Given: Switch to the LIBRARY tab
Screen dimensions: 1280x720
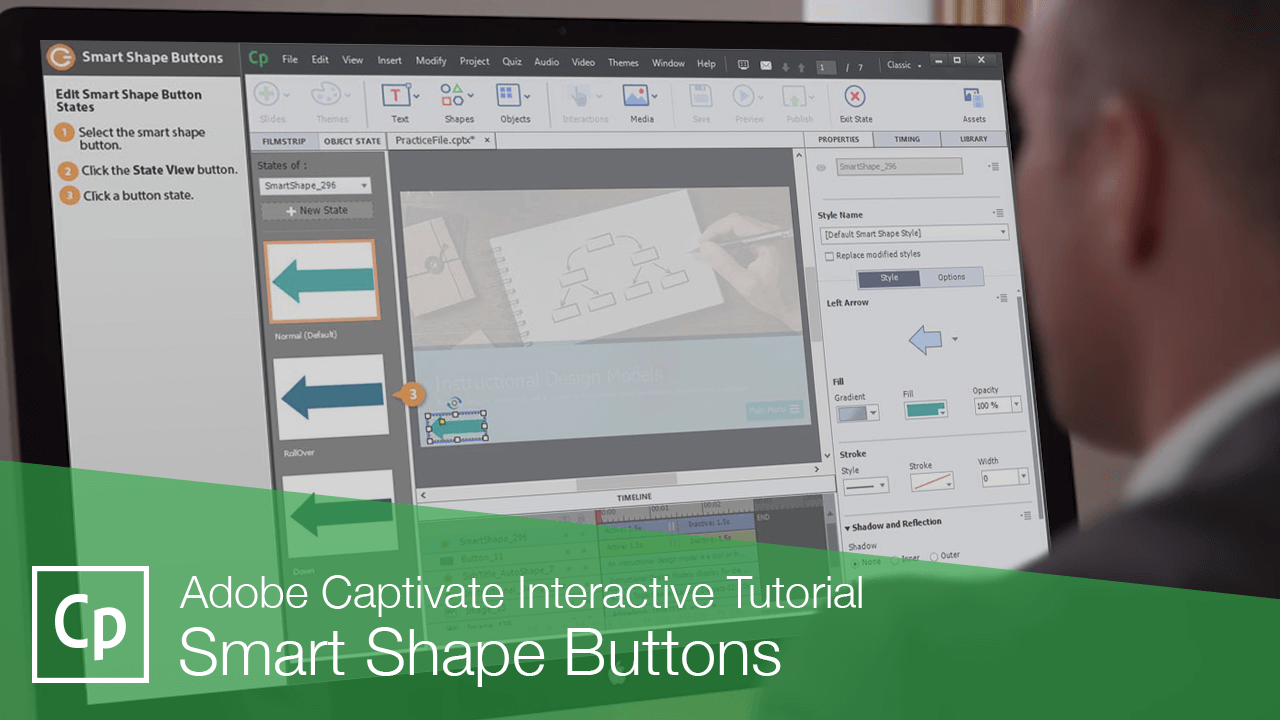Looking at the screenshot, I should tap(975, 139).
